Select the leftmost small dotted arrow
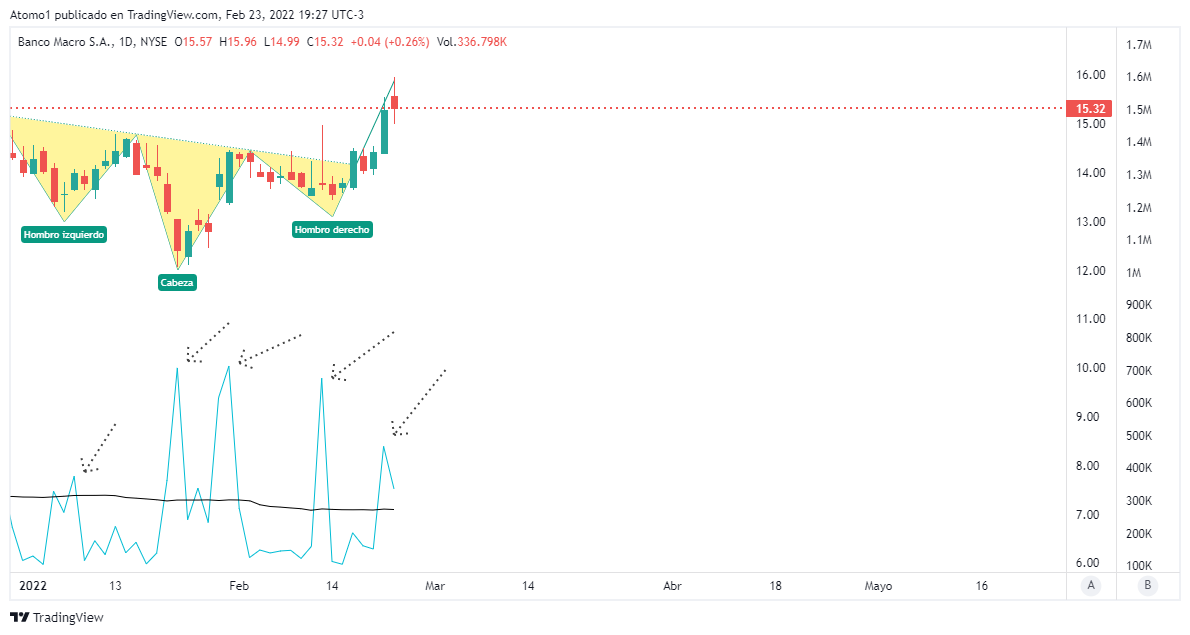The width and height of the screenshot is (1190, 635). [99, 448]
